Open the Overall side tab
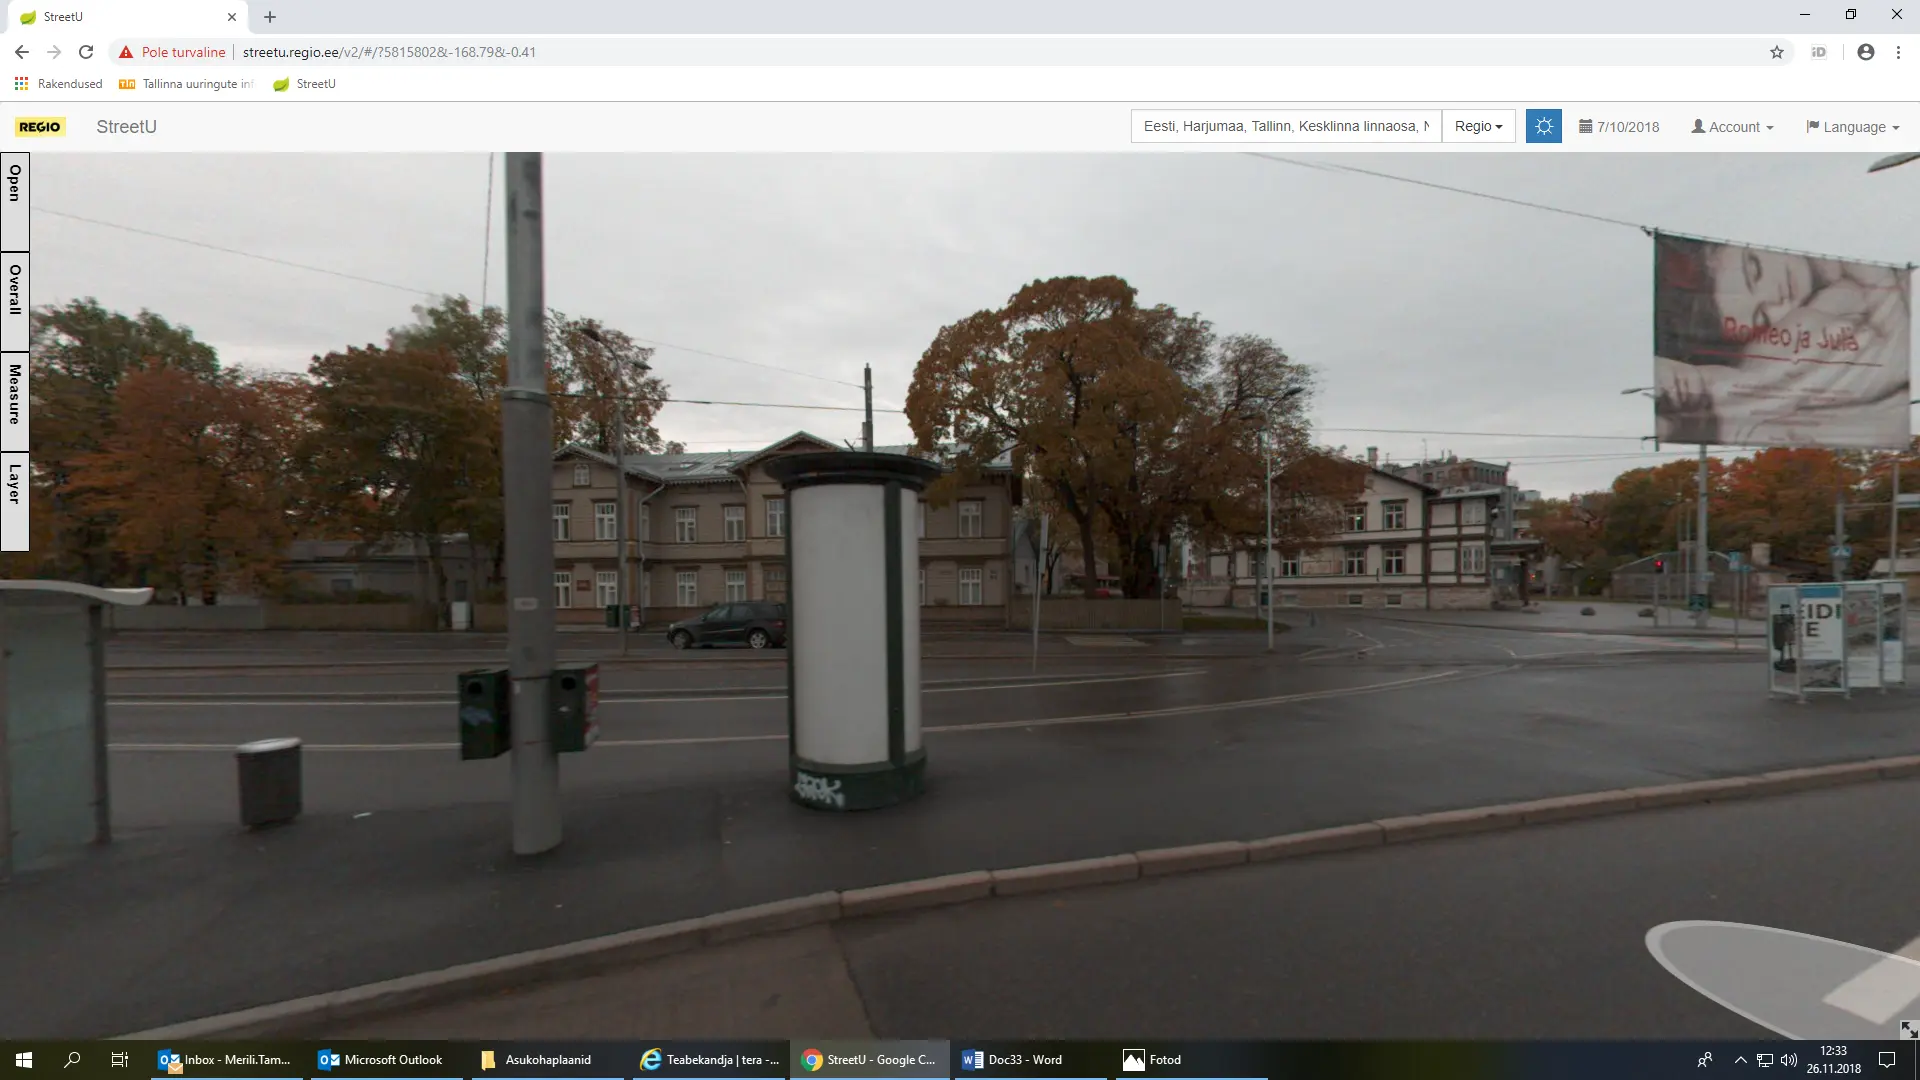1920x1080 pixels. coord(15,301)
